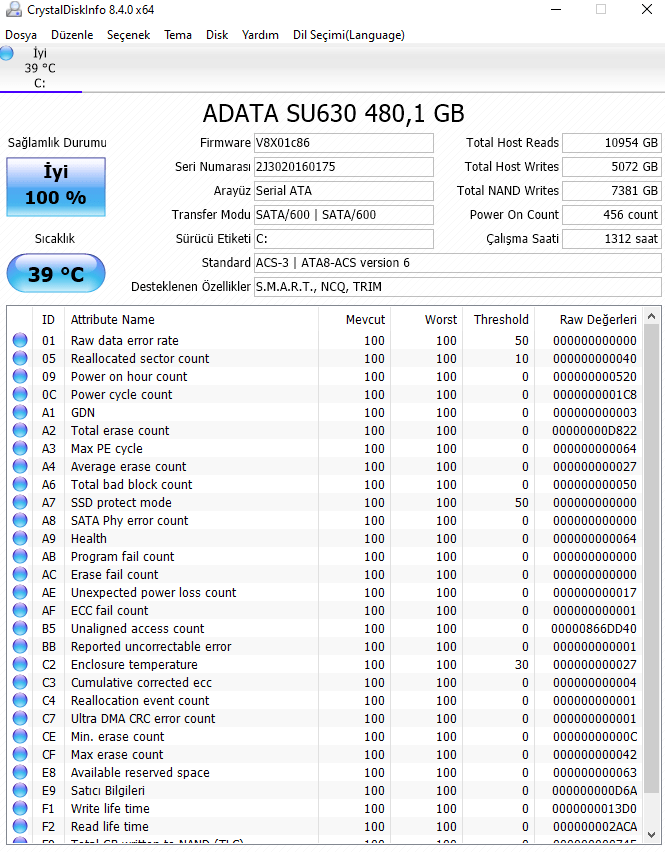Click the Firmware field V8X01c86
This screenshot has height=852, width=665.
tap(343, 143)
